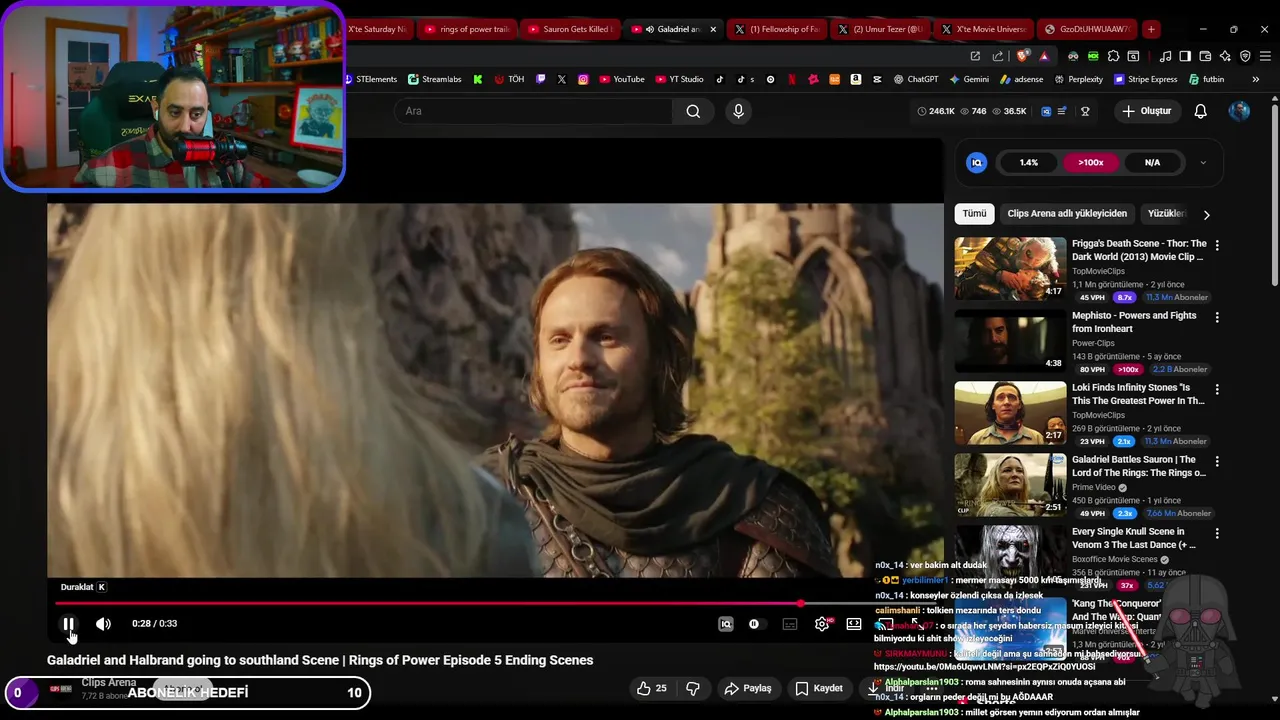Open options menu for Mephisto video
Screen dimensions: 1280x720
1217,317
